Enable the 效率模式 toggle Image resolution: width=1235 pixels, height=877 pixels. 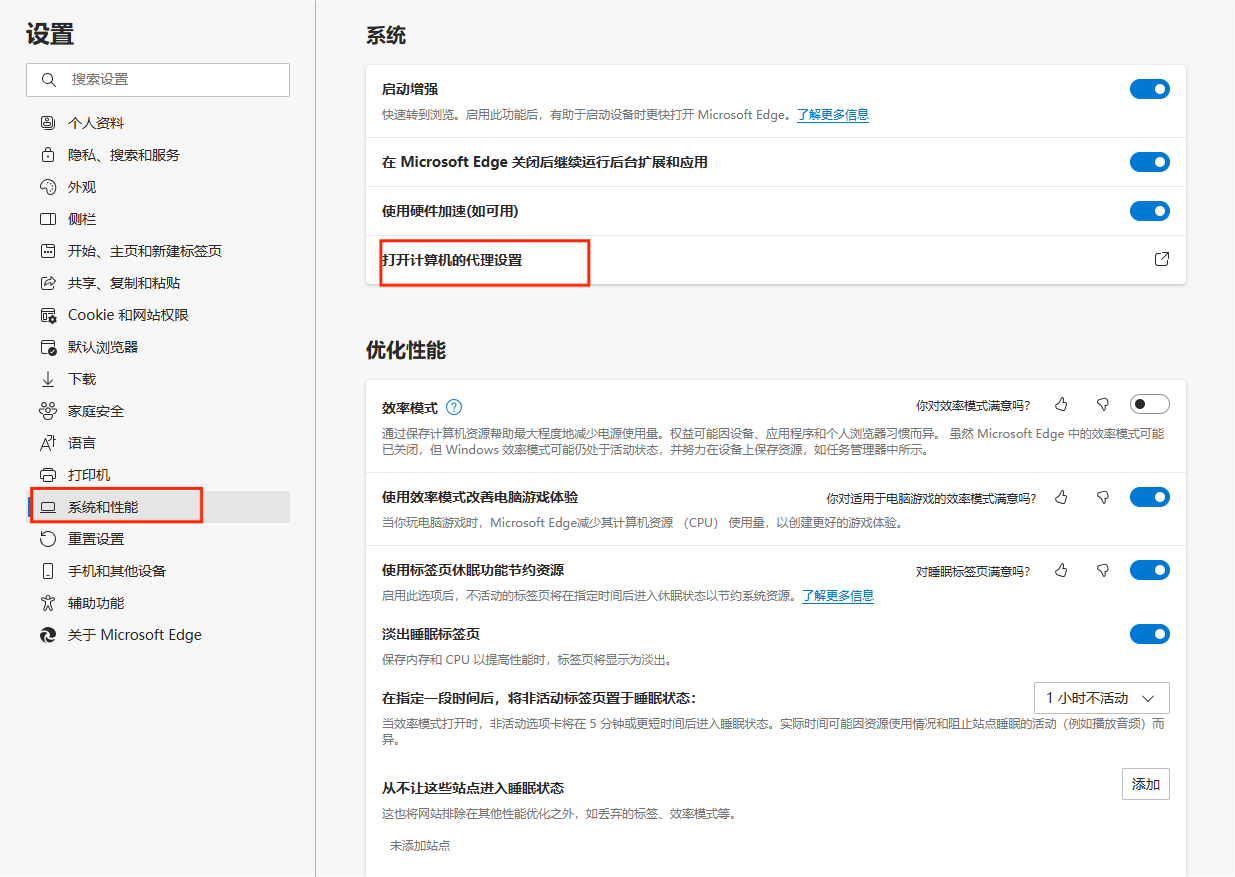(x=1149, y=405)
